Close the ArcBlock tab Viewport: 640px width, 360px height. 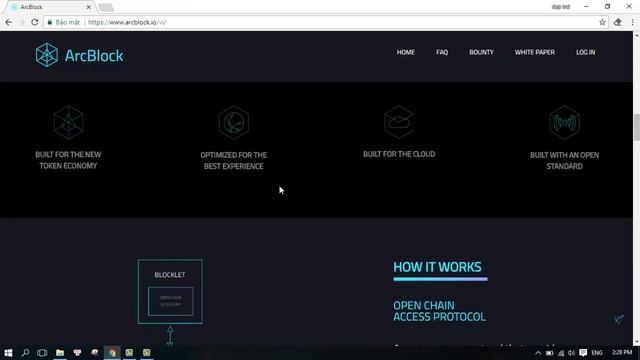89,7
